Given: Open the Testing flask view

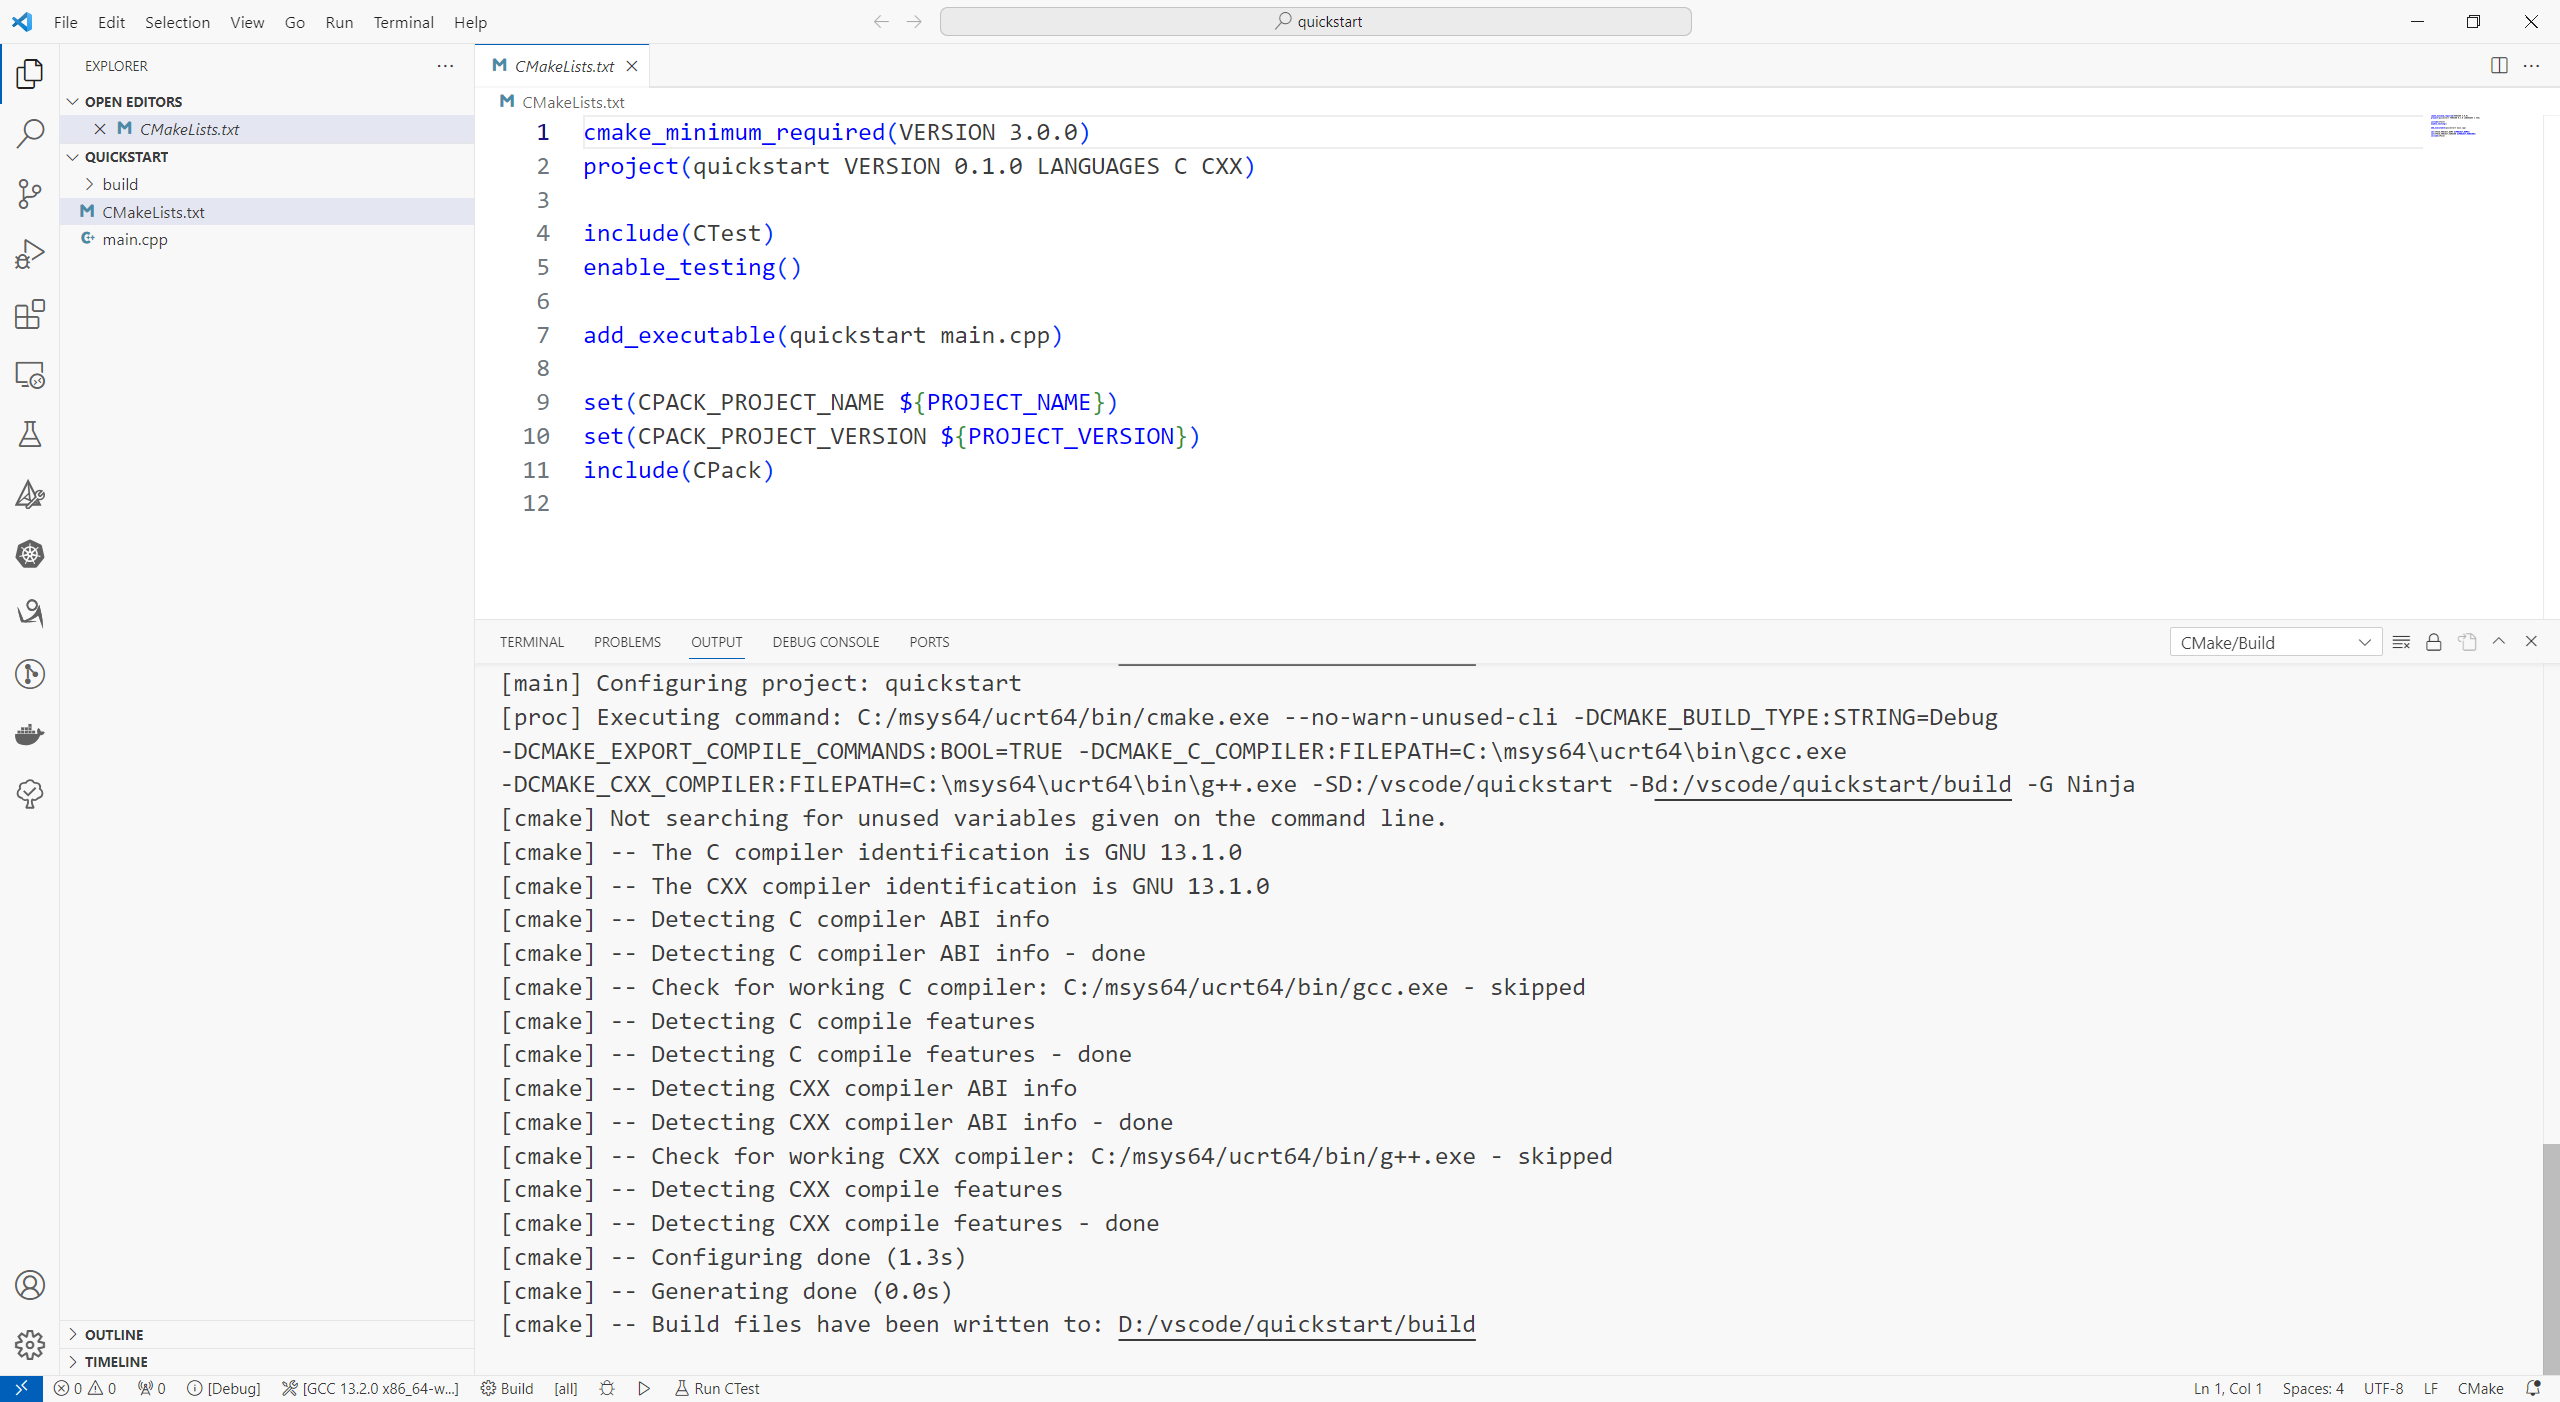Looking at the screenshot, I should [x=30, y=434].
